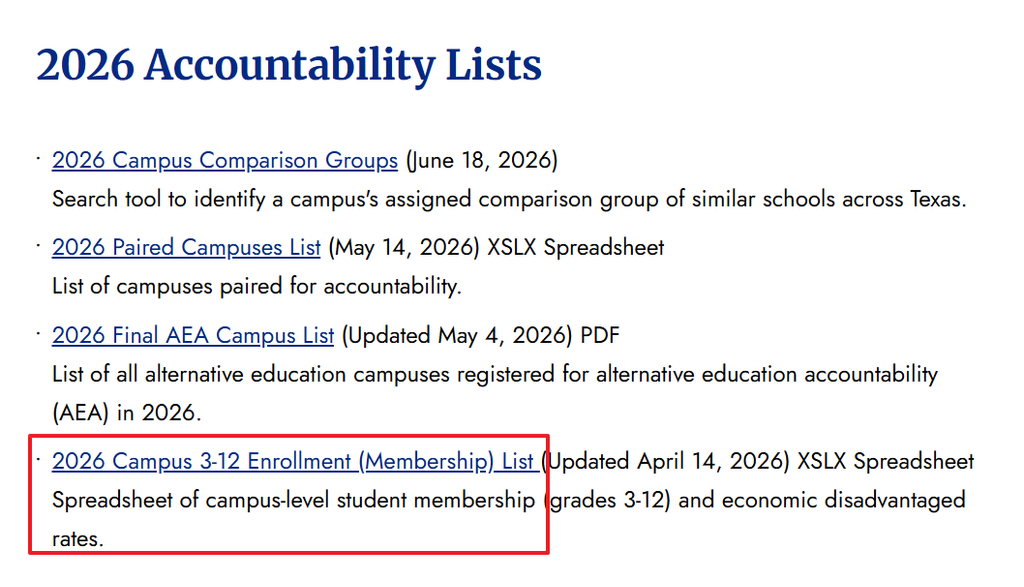Click bullet point beside Campus Comparison Groups
1024x587 pixels.
coord(39,158)
